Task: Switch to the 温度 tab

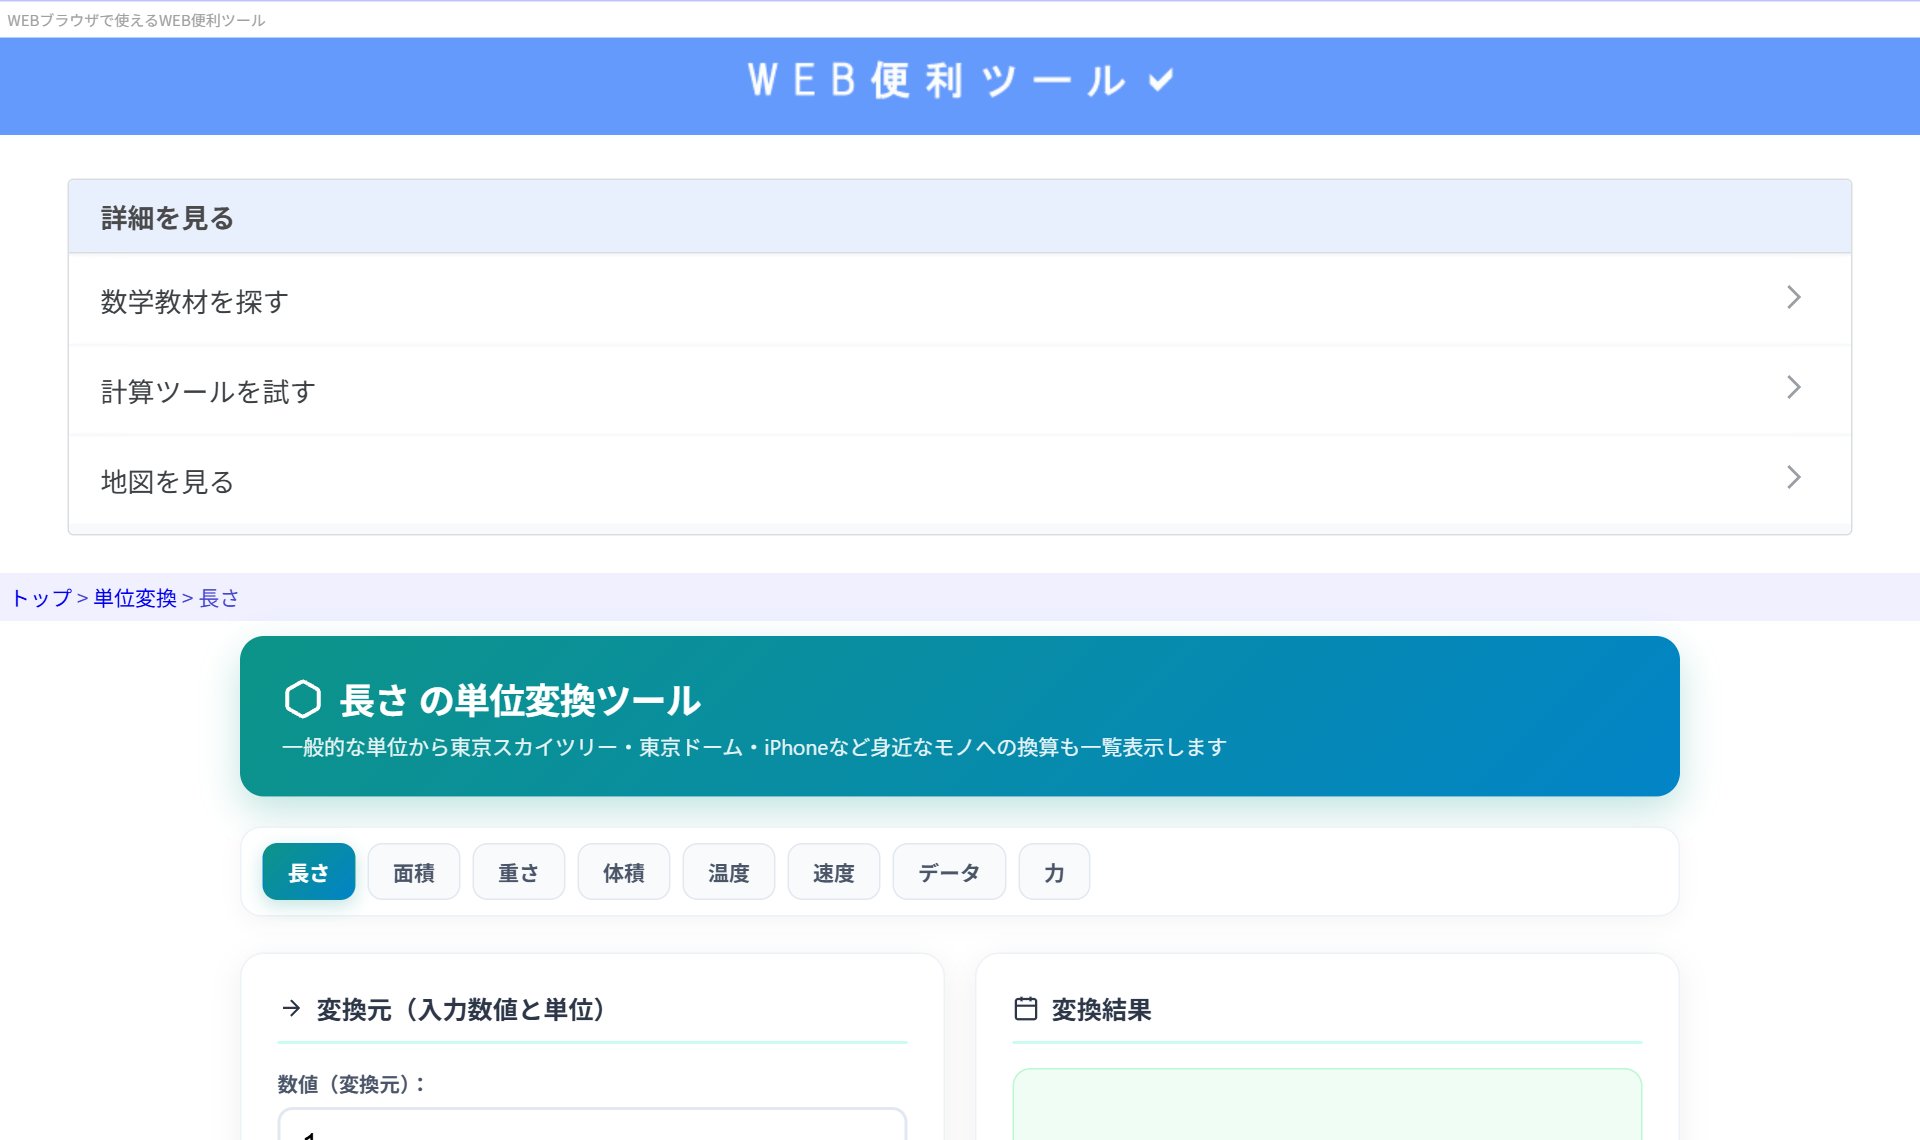Action: 729,872
